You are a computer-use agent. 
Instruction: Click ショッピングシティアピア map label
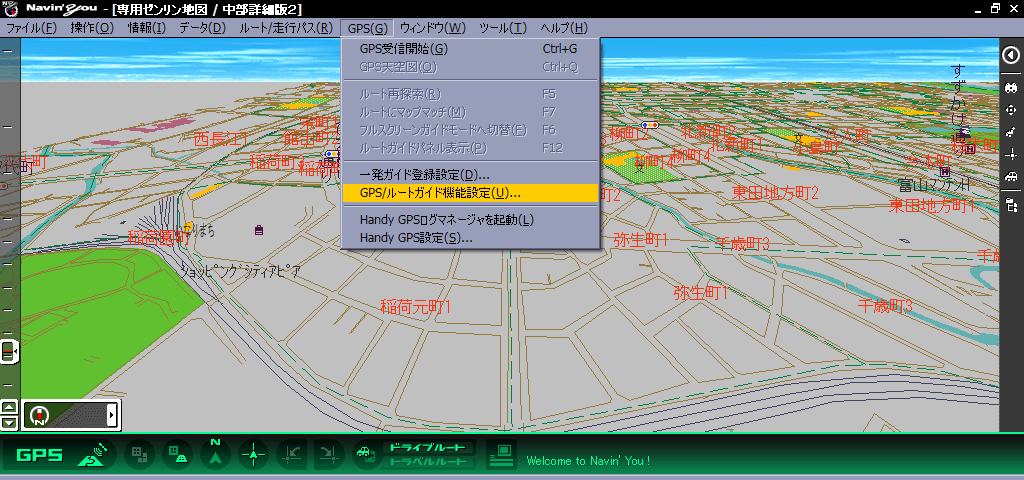(x=240, y=271)
